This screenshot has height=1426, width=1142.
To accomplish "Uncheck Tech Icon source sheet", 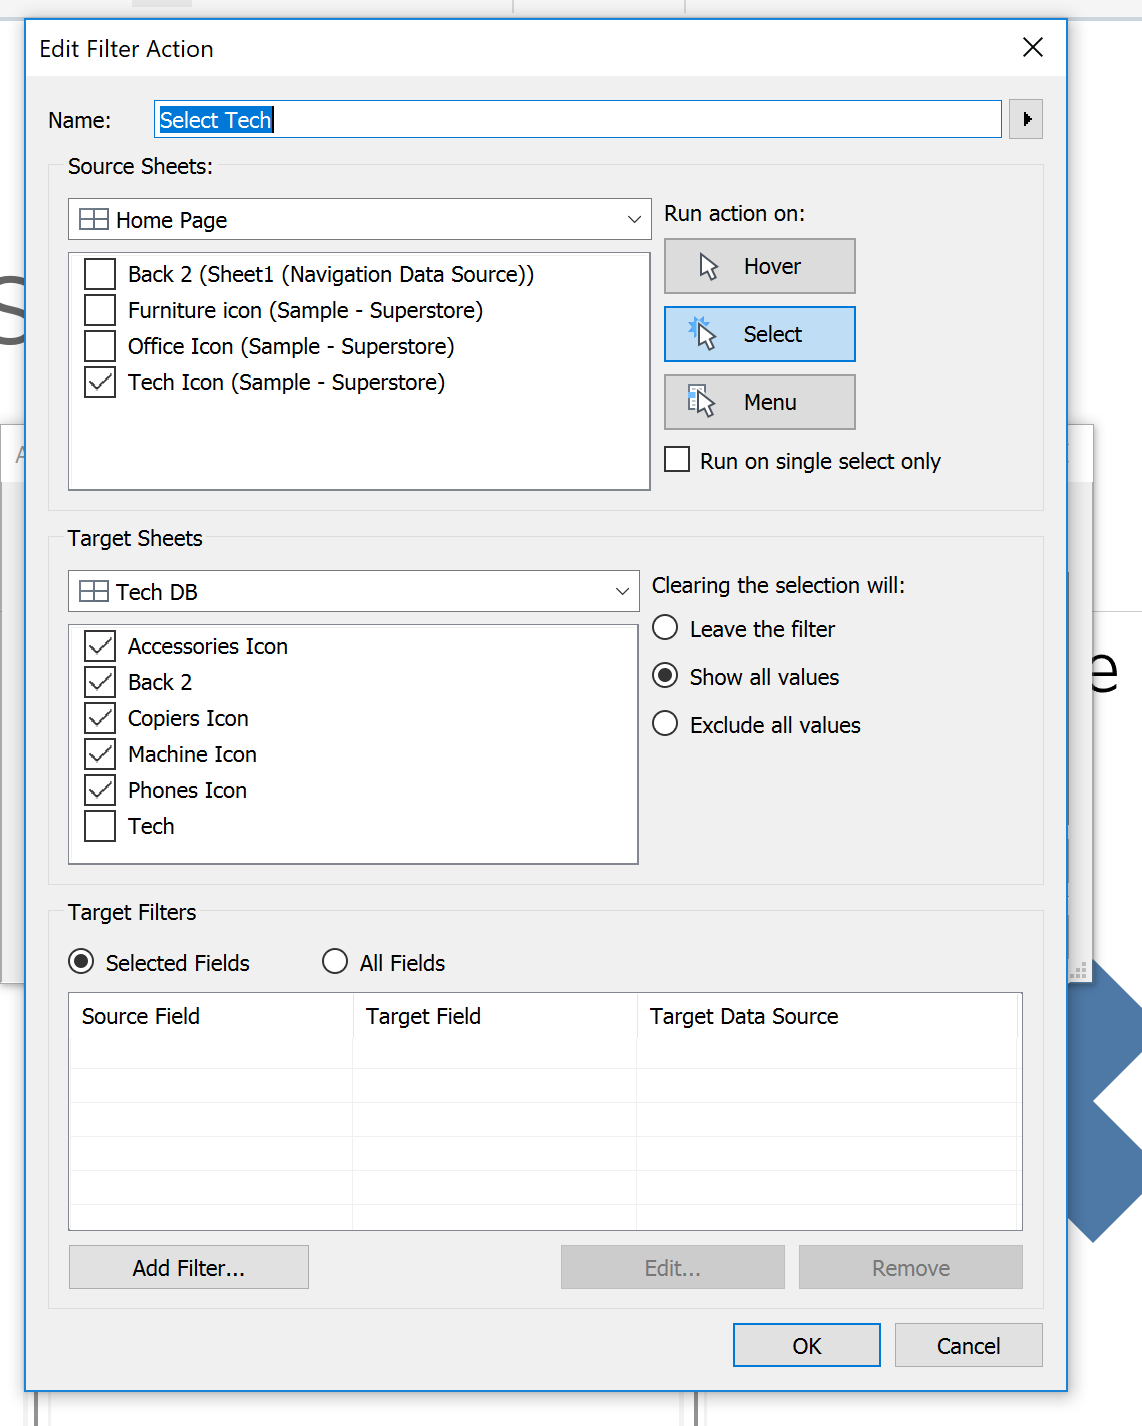I will coord(99,382).
